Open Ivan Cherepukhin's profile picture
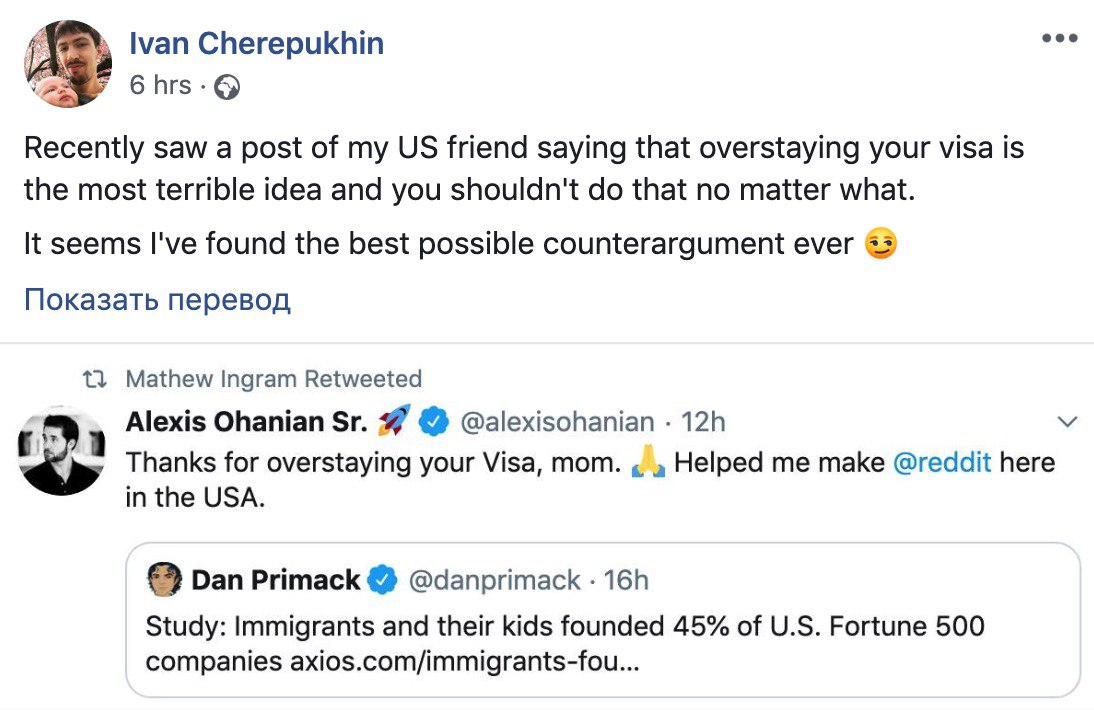1094x710 pixels. point(68,63)
